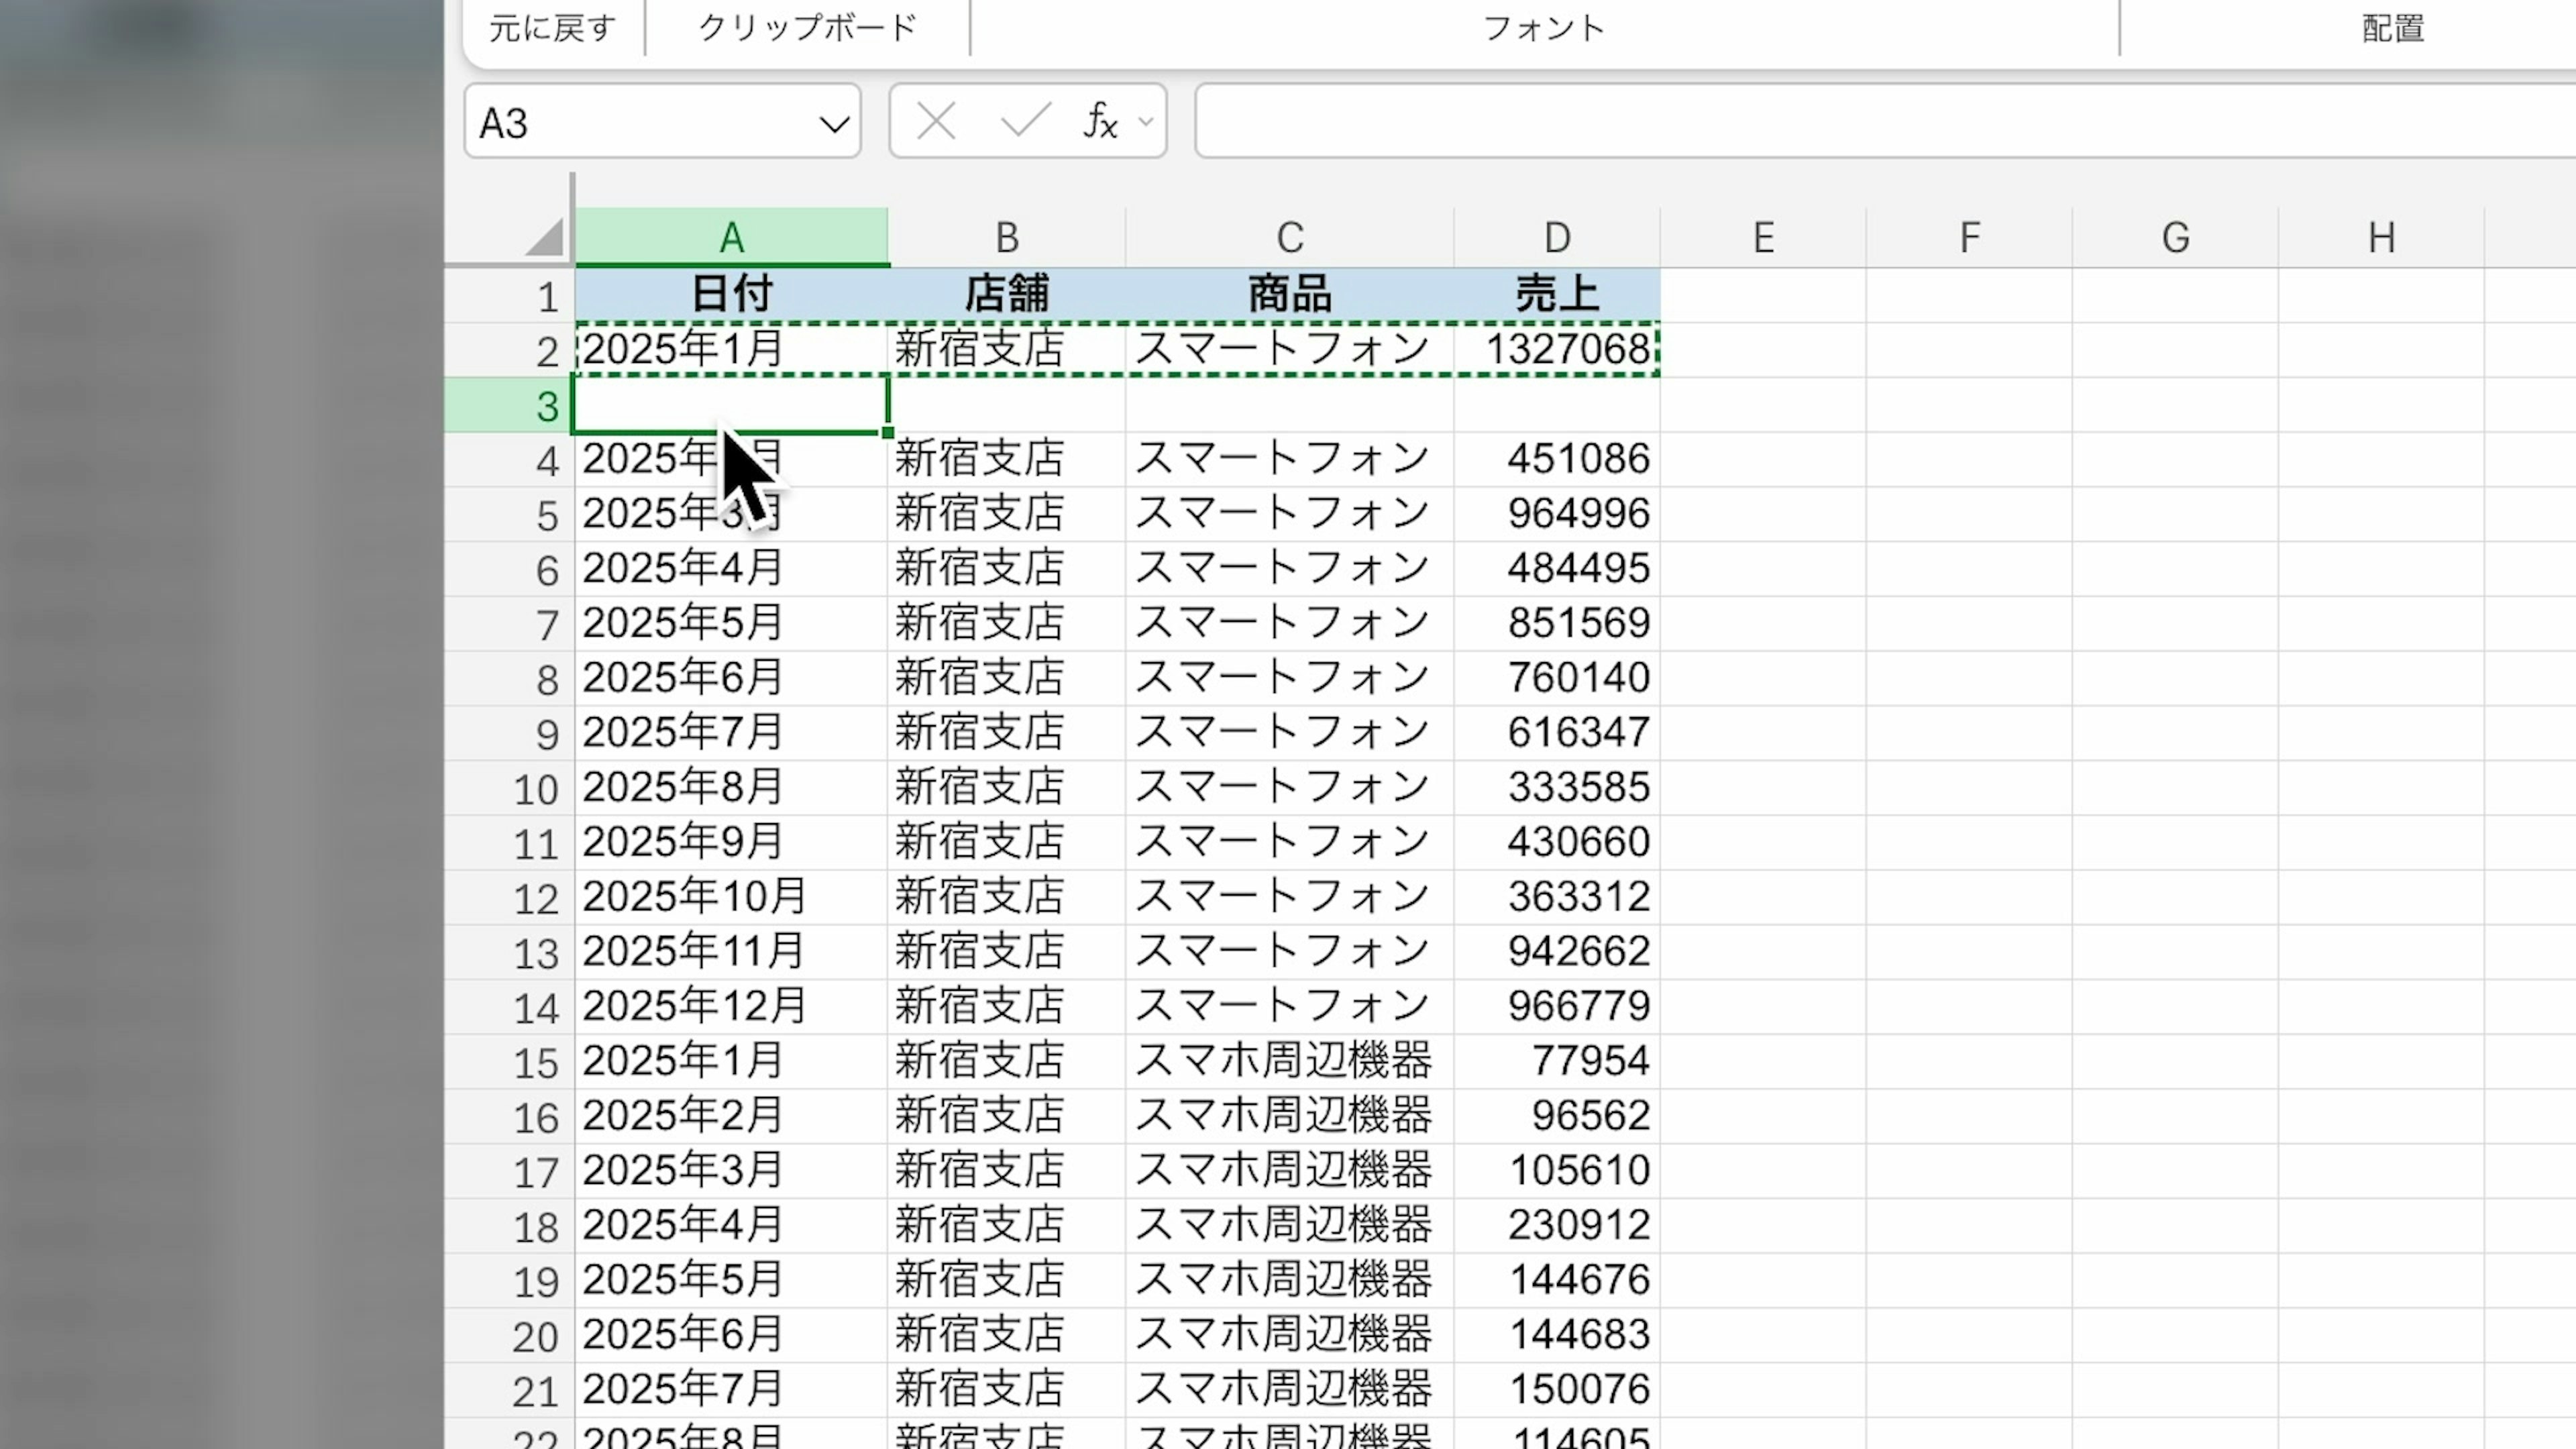The width and height of the screenshot is (2576, 1449).
Task: Click the クリップボード group label
Action: point(807,28)
